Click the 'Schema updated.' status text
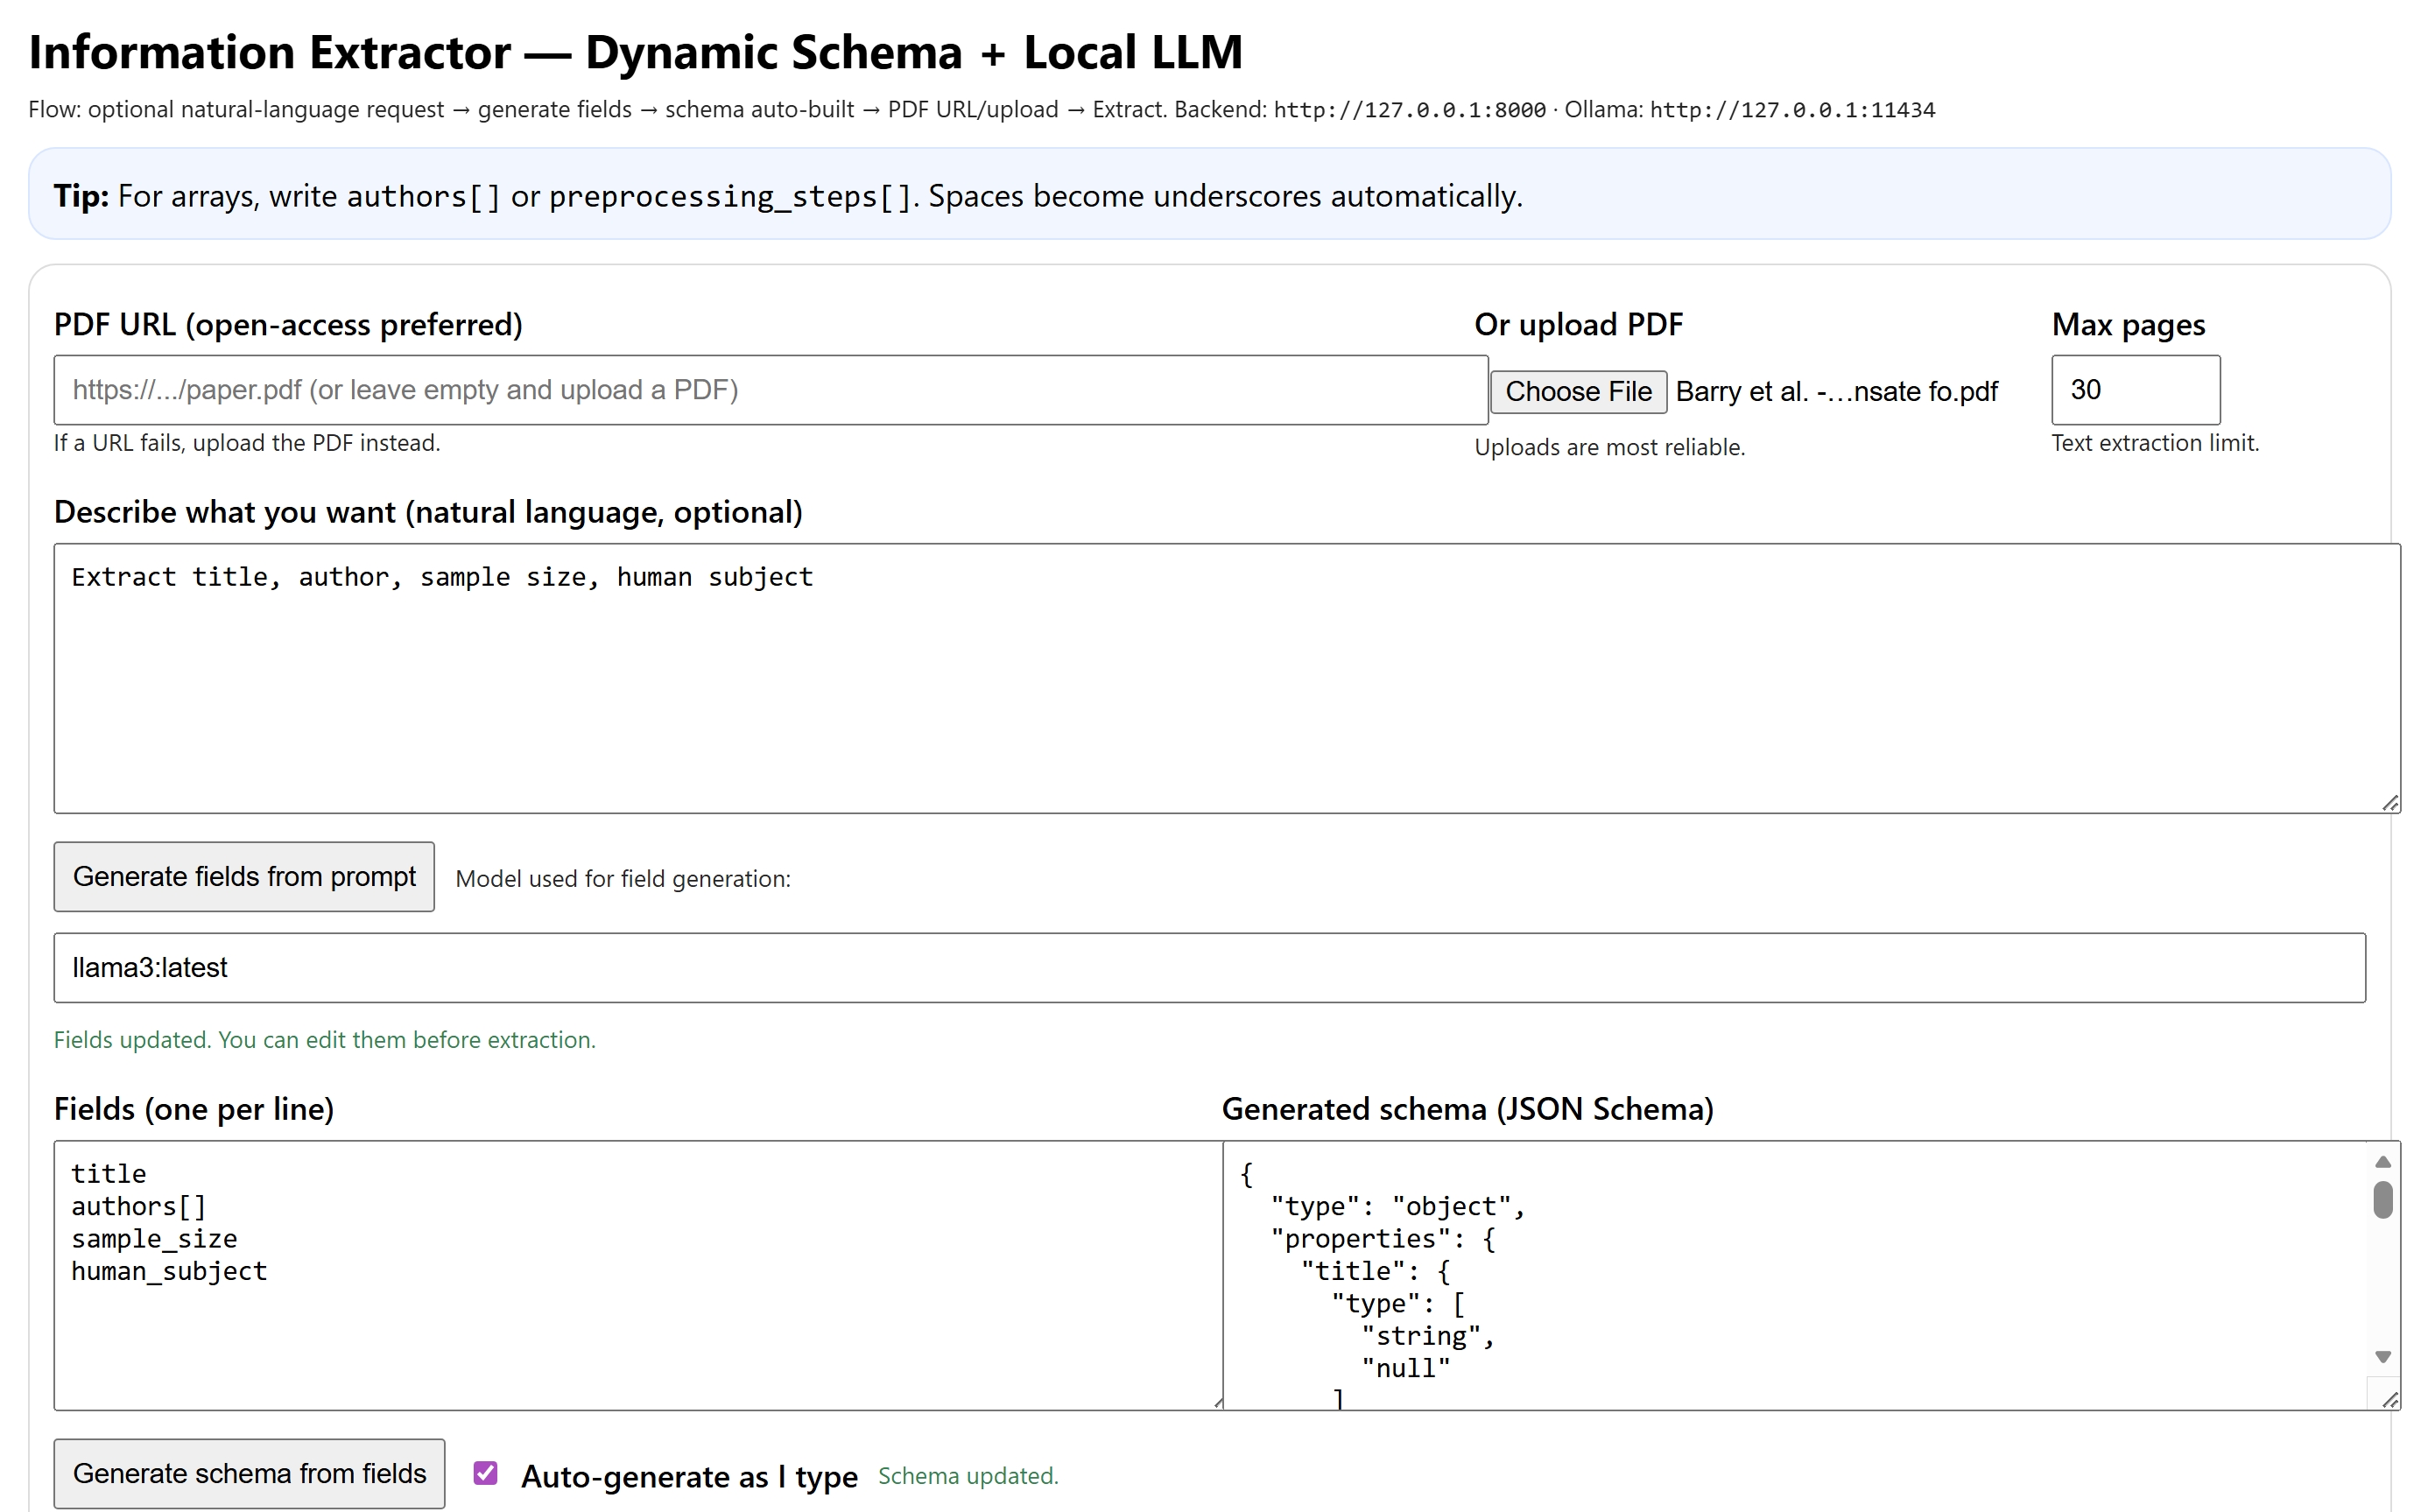2421x1512 pixels. tap(968, 1476)
